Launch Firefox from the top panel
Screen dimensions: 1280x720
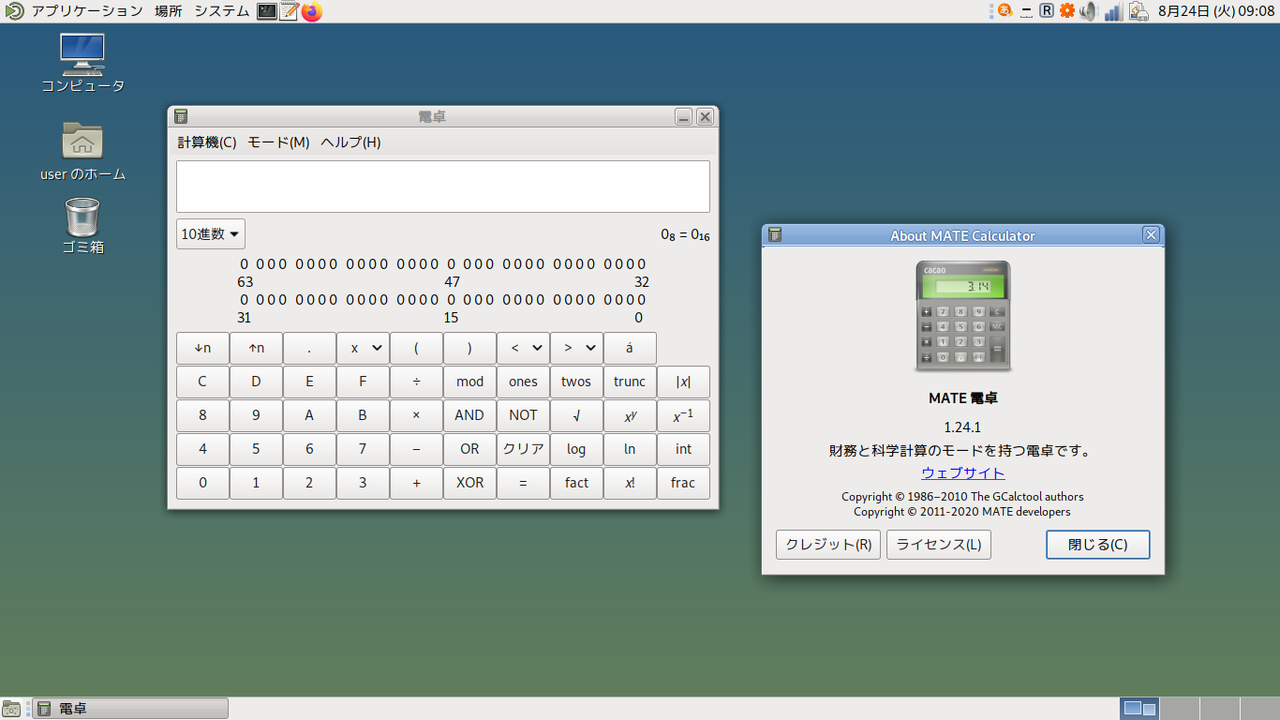312,11
